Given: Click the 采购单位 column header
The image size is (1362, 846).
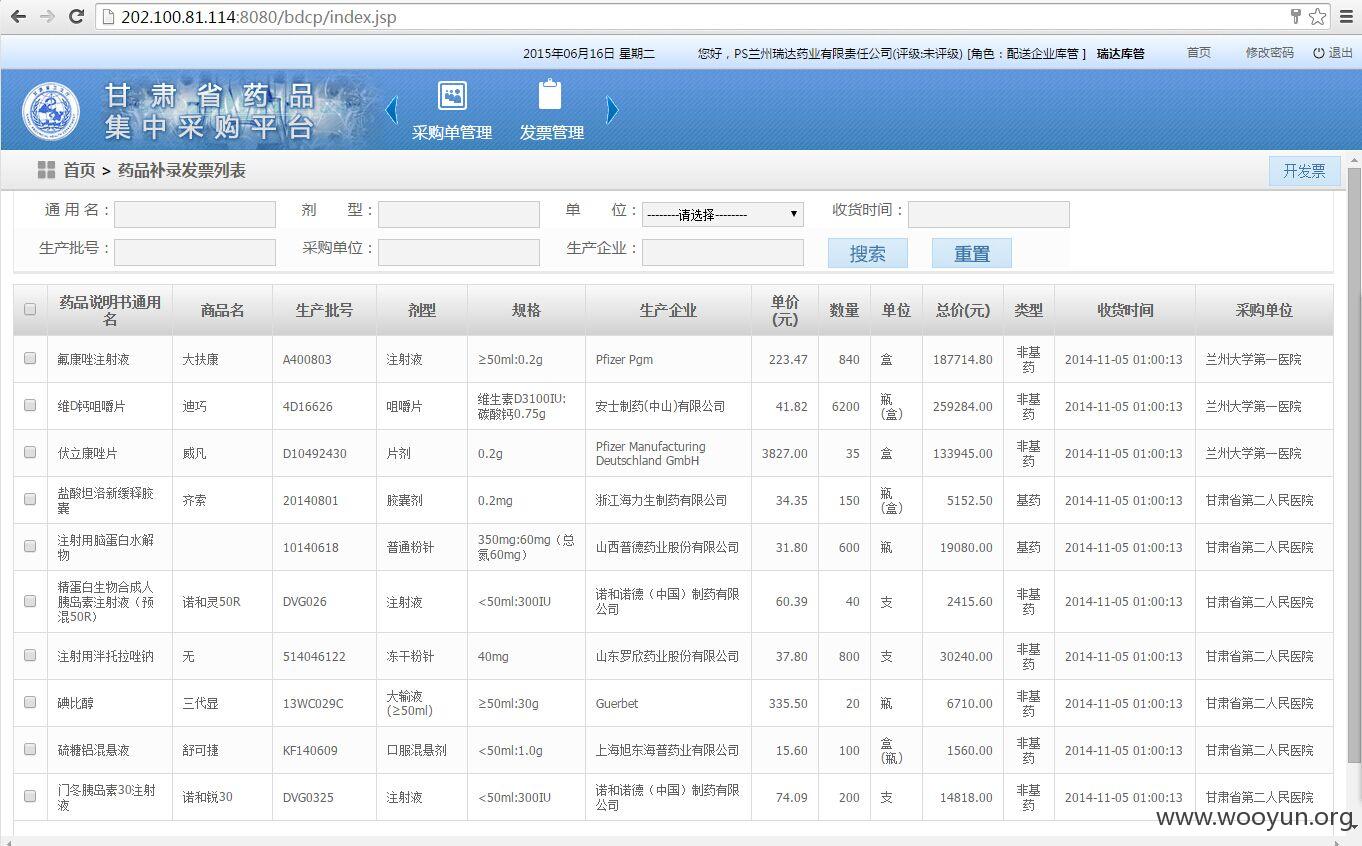Looking at the screenshot, I should 1264,310.
